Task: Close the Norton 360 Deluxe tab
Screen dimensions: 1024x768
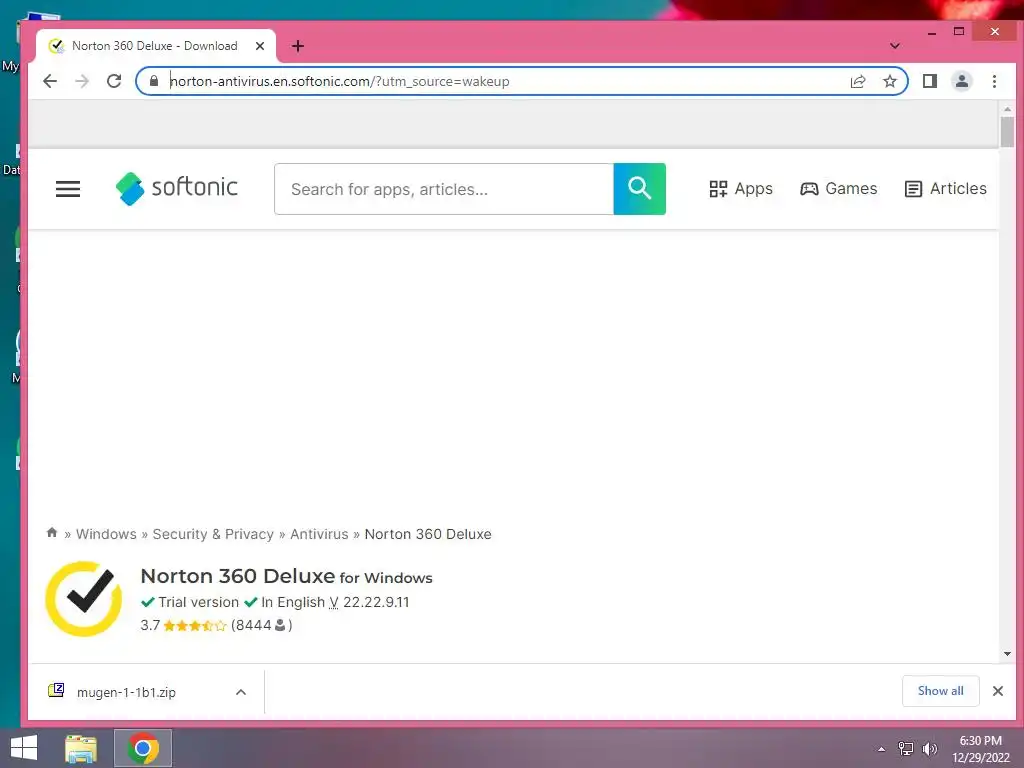Action: click(x=260, y=46)
